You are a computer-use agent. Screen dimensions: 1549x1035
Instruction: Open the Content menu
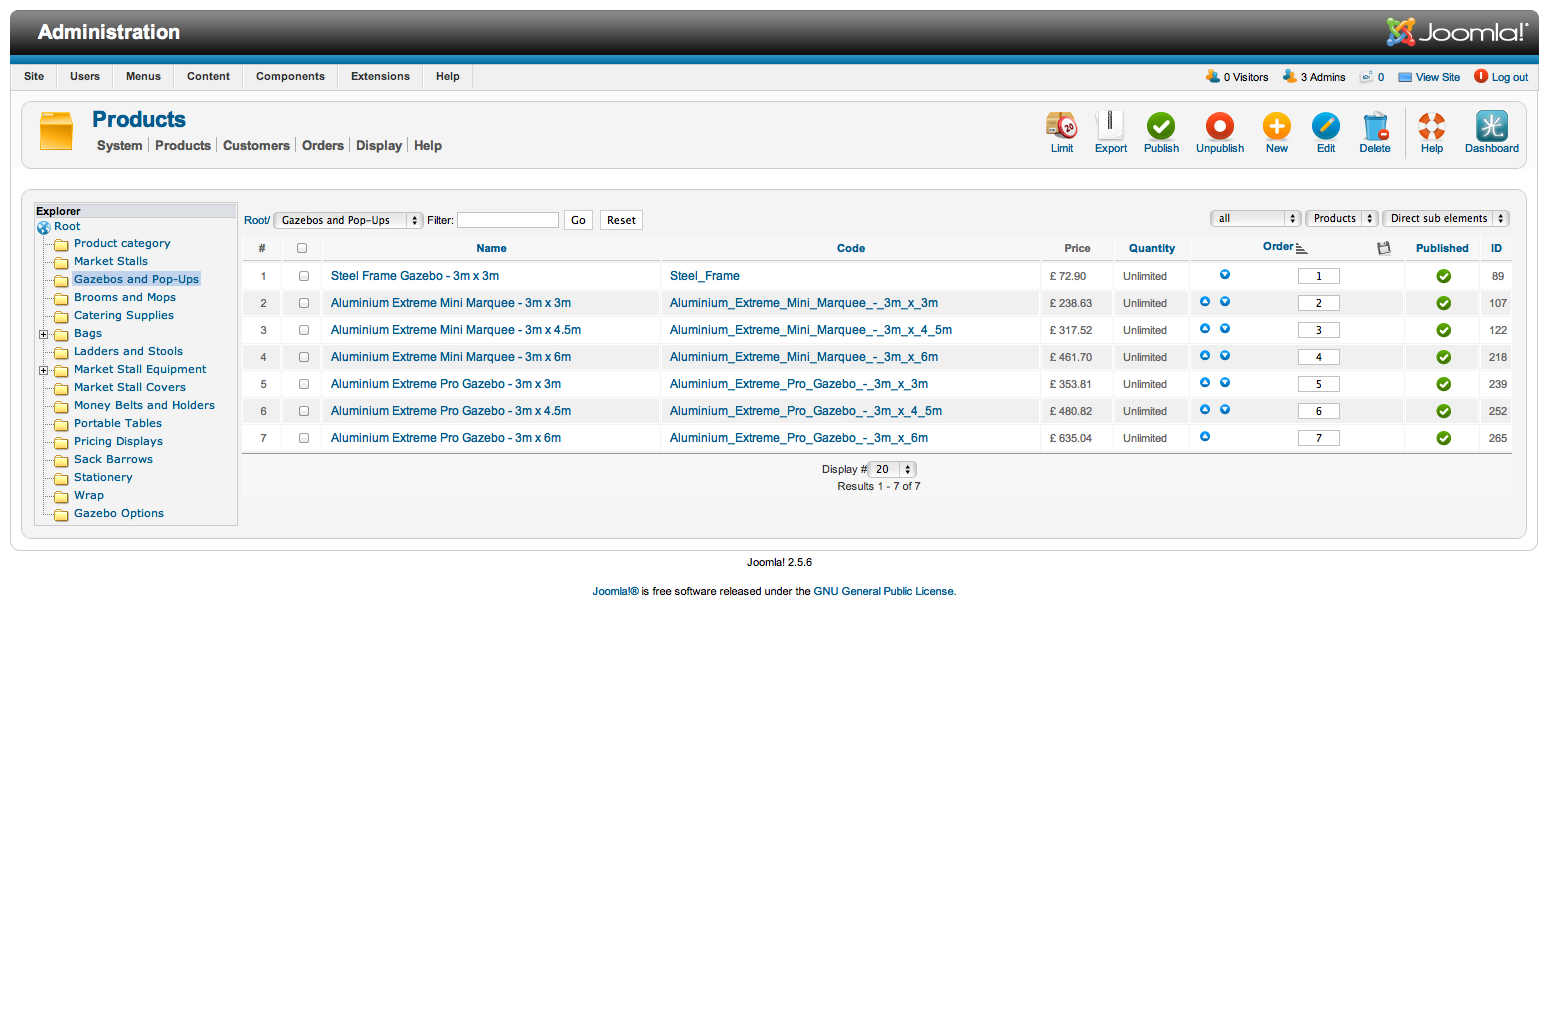pyautogui.click(x=208, y=76)
